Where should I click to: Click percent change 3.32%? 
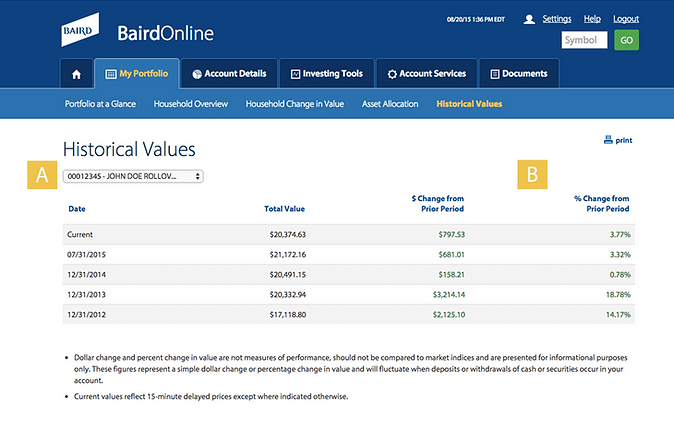click(620, 255)
